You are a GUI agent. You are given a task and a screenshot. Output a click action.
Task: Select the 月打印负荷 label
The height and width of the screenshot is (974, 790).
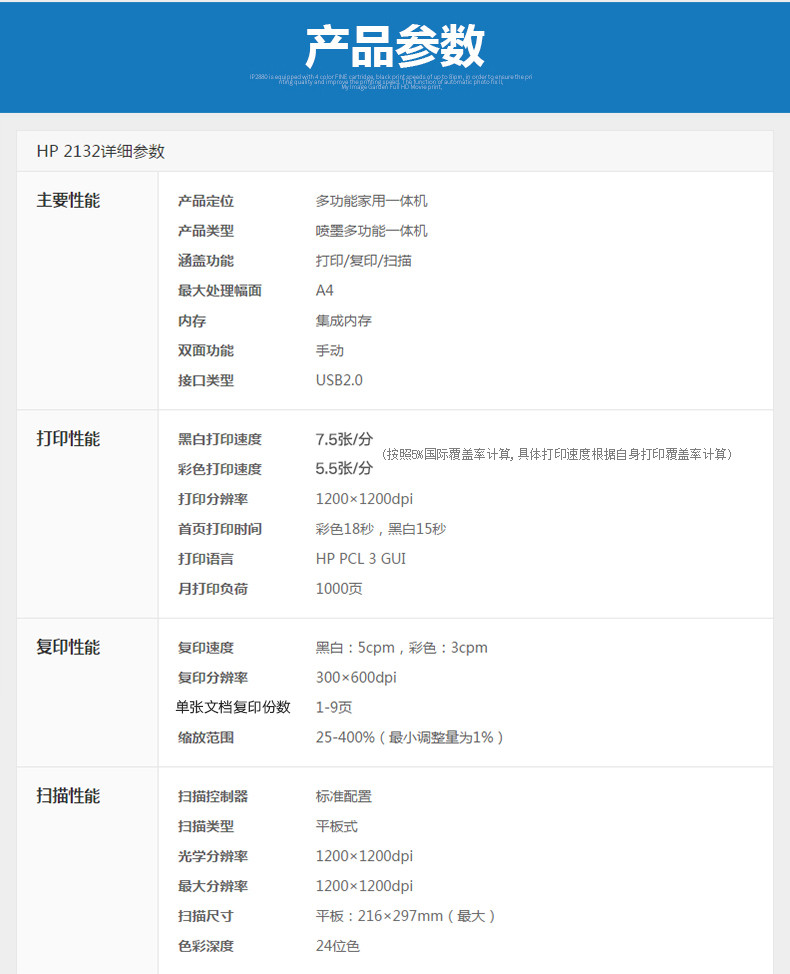tap(212, 588)
